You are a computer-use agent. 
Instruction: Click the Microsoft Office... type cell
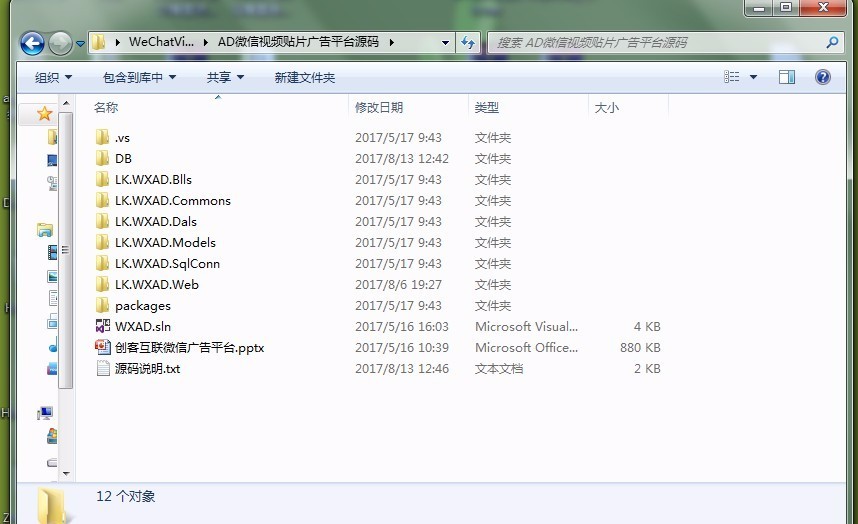(x=526, y=347)
